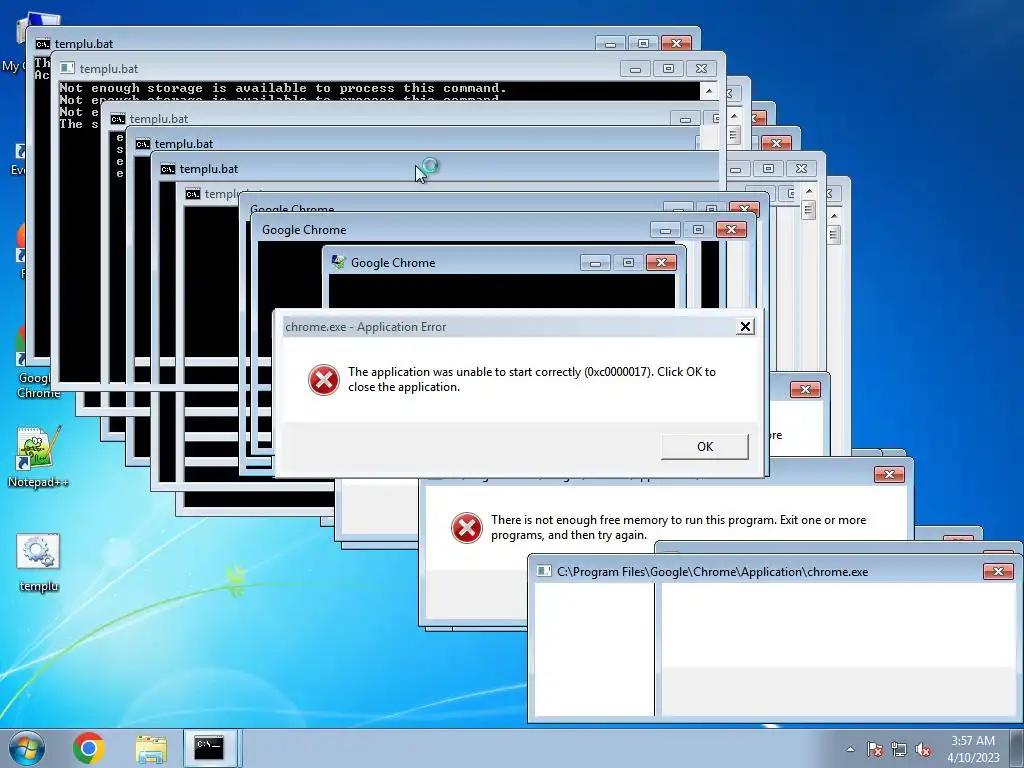Close the middle Google Chrome window
The width and height of the screenshot is (1024, 768).
(x=731, y=230)
